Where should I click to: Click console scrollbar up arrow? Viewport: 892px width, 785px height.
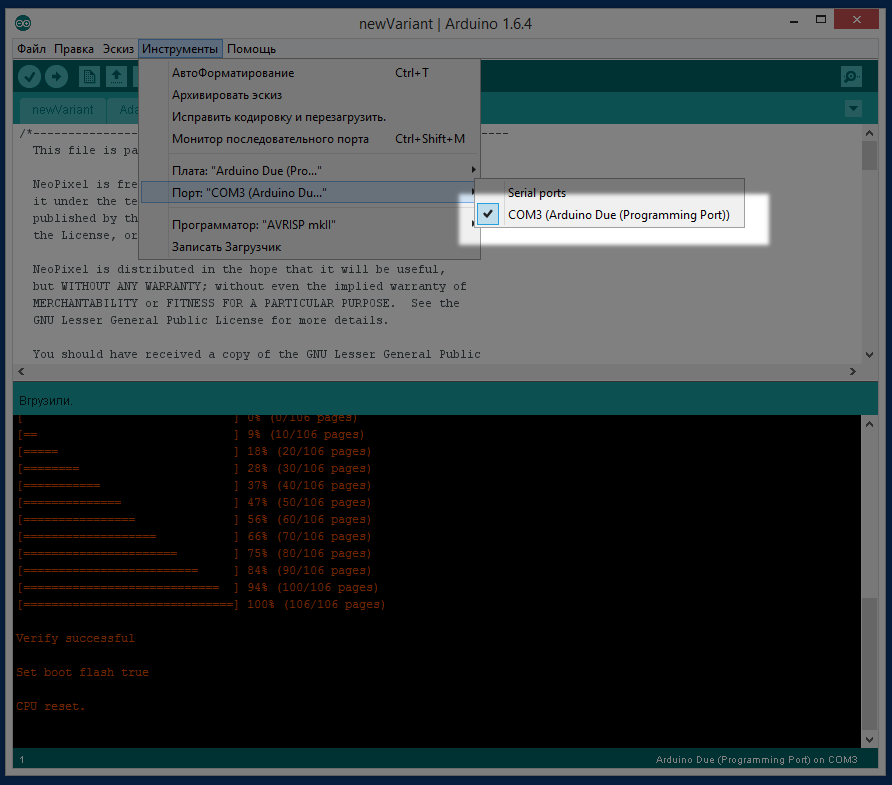coord(869,424)
